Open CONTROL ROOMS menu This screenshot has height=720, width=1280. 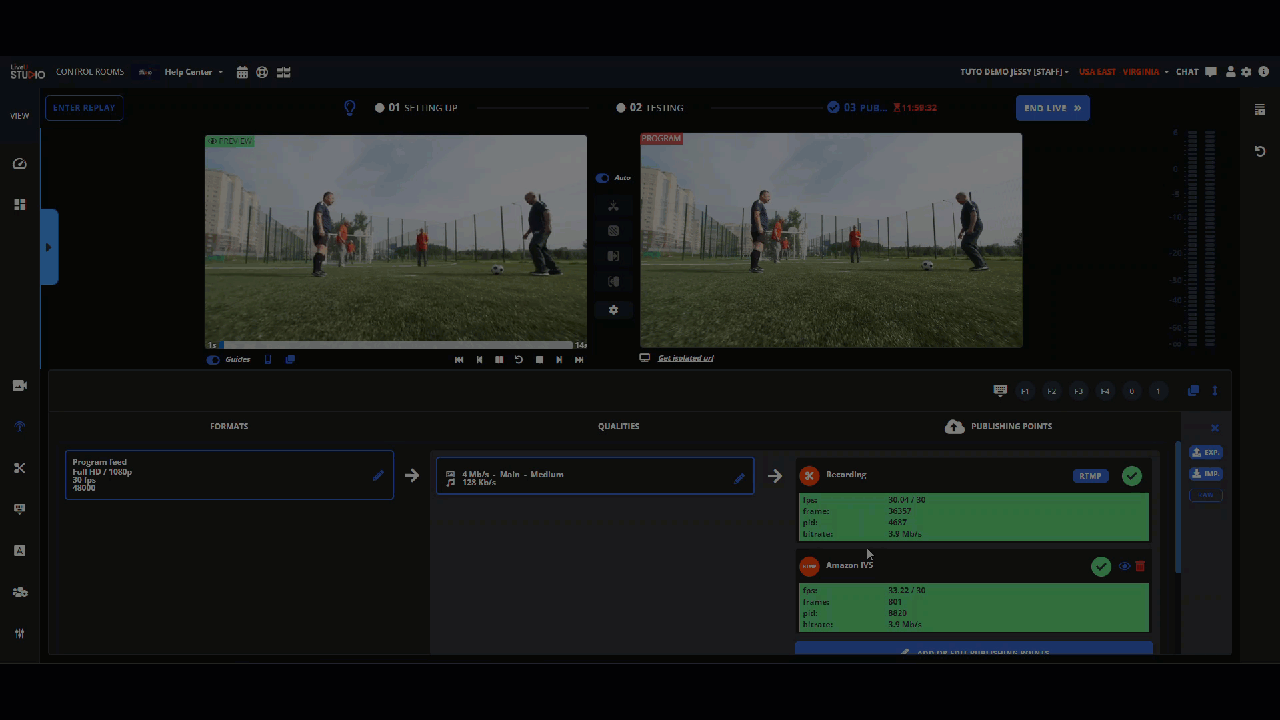(x=90, y=72)
